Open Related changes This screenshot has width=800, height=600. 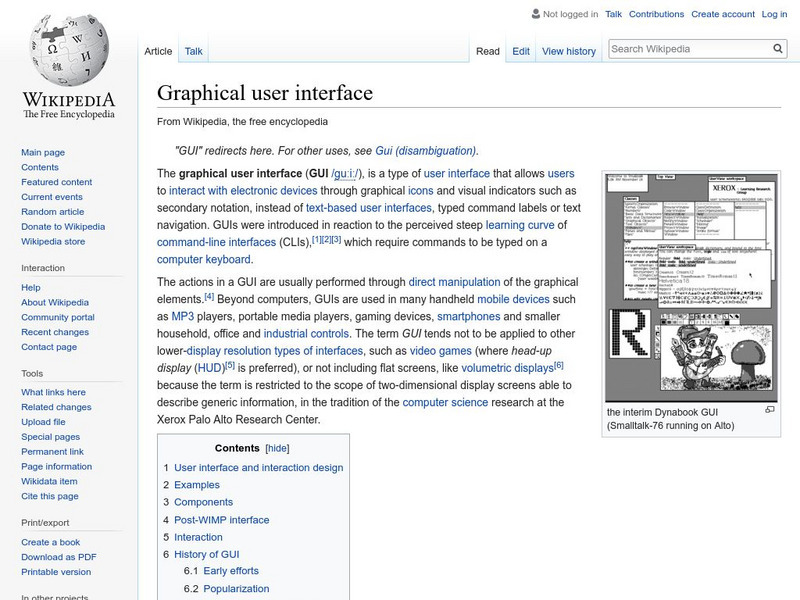point(56,407)
